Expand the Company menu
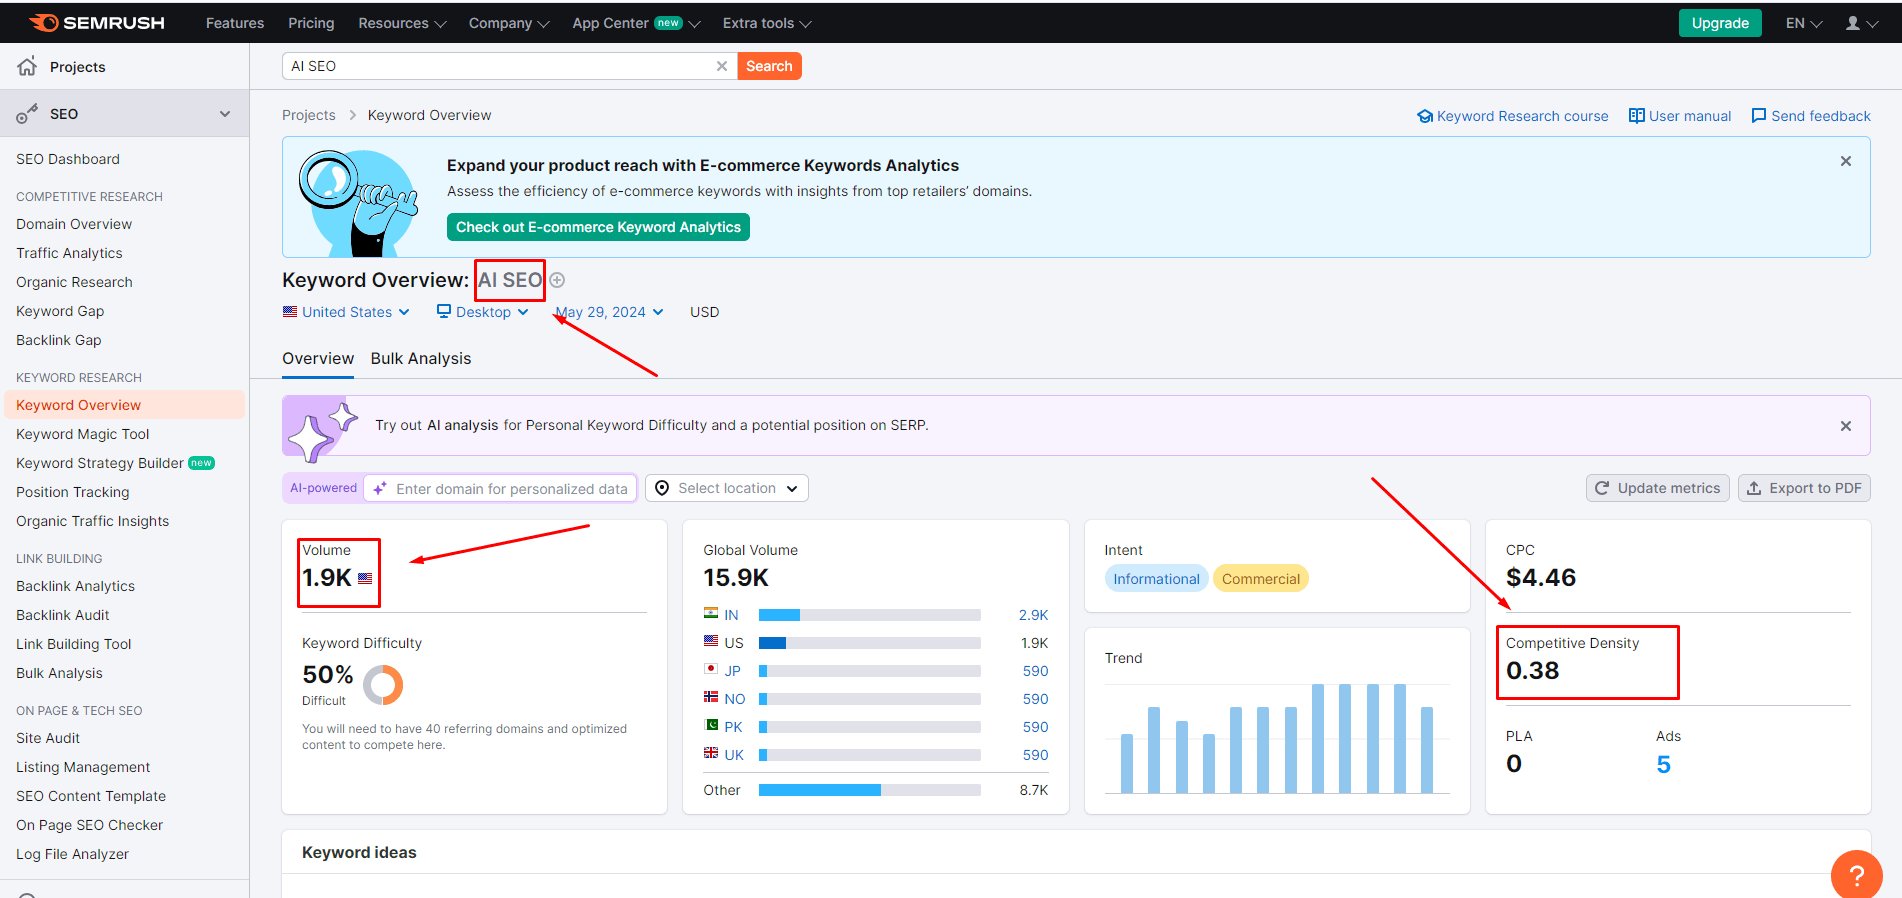1902x898 pixels. 509,23
